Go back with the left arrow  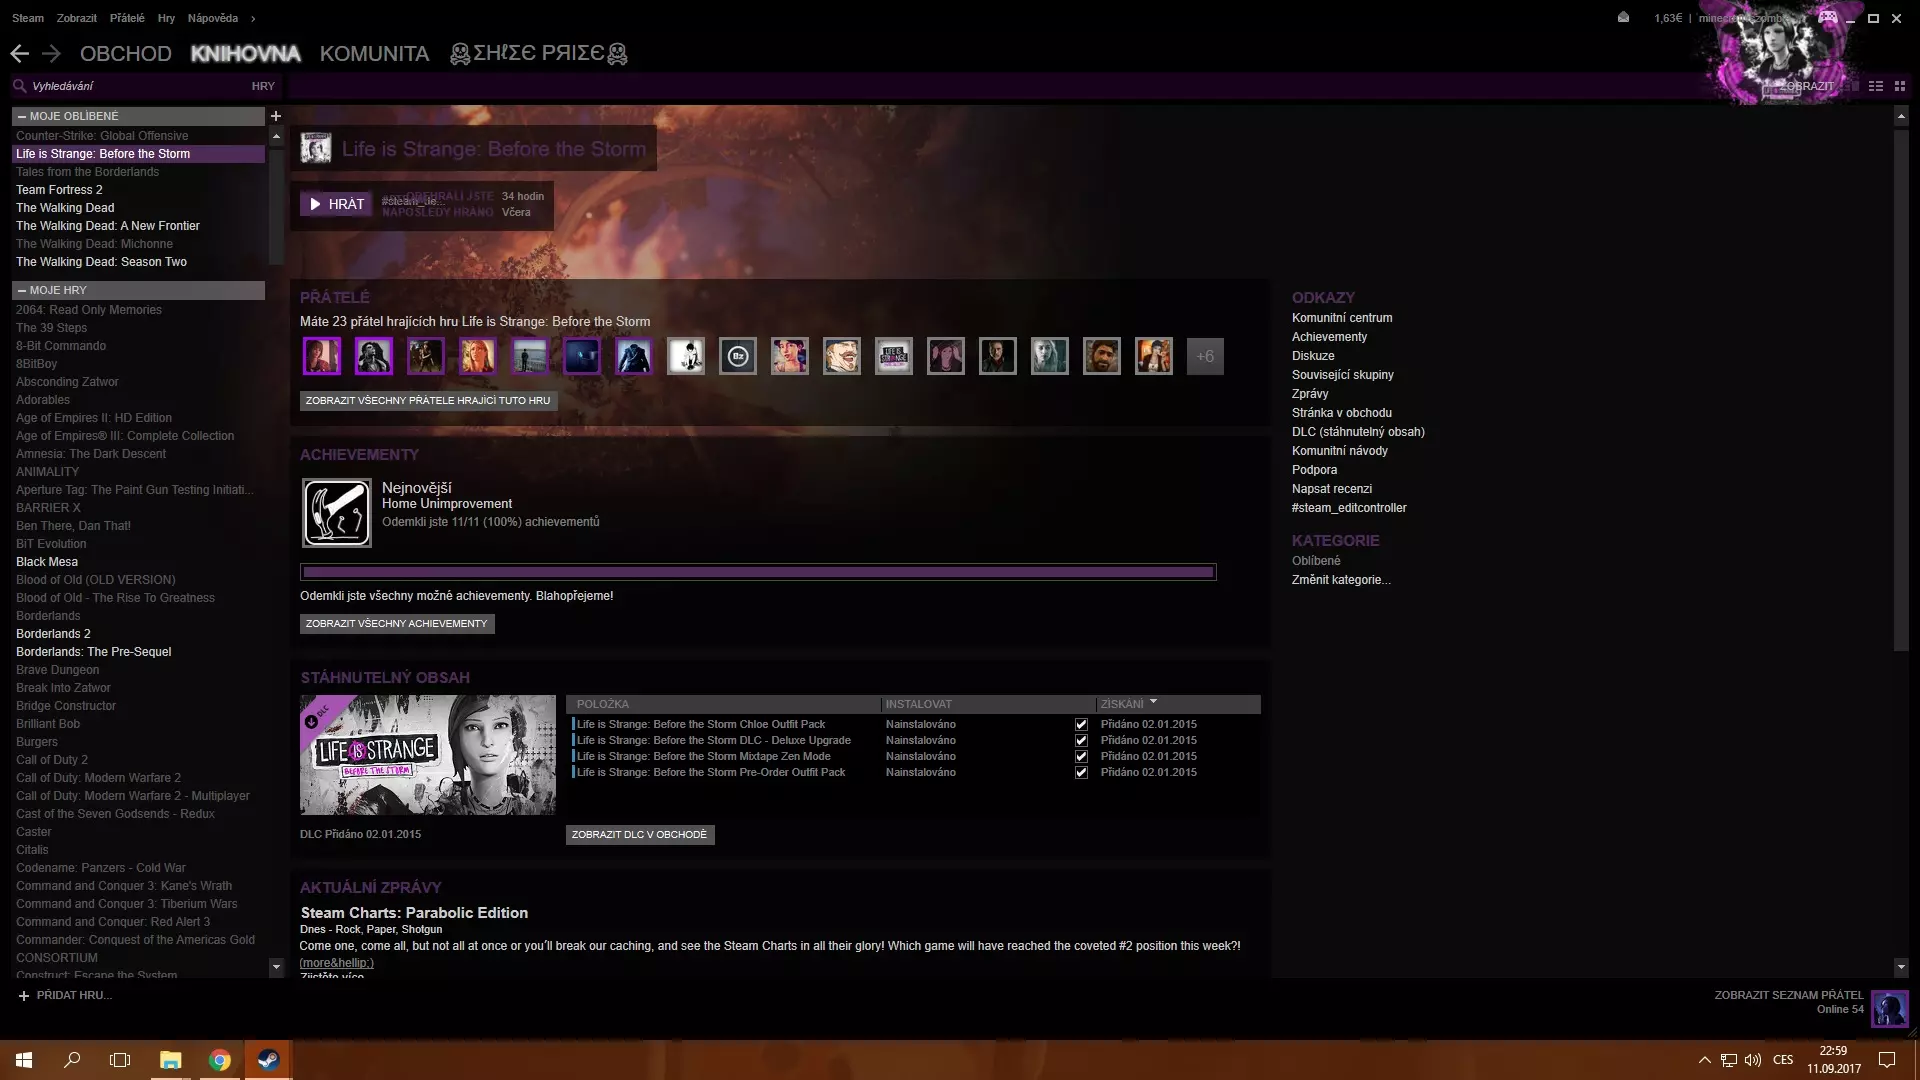tap(19, 54)
